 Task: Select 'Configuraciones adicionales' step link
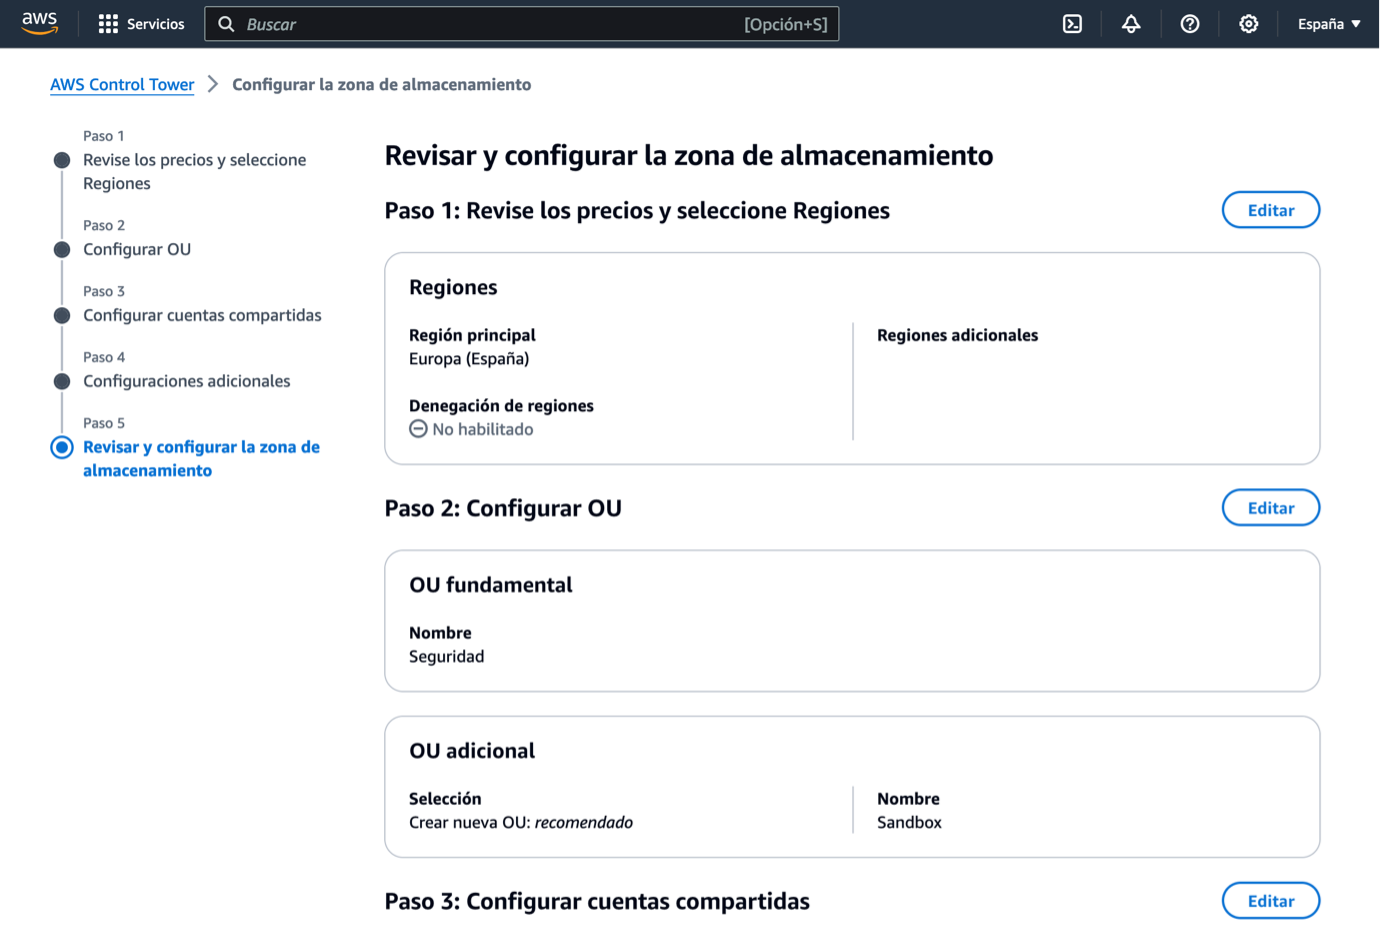click(x=186, y=380)
